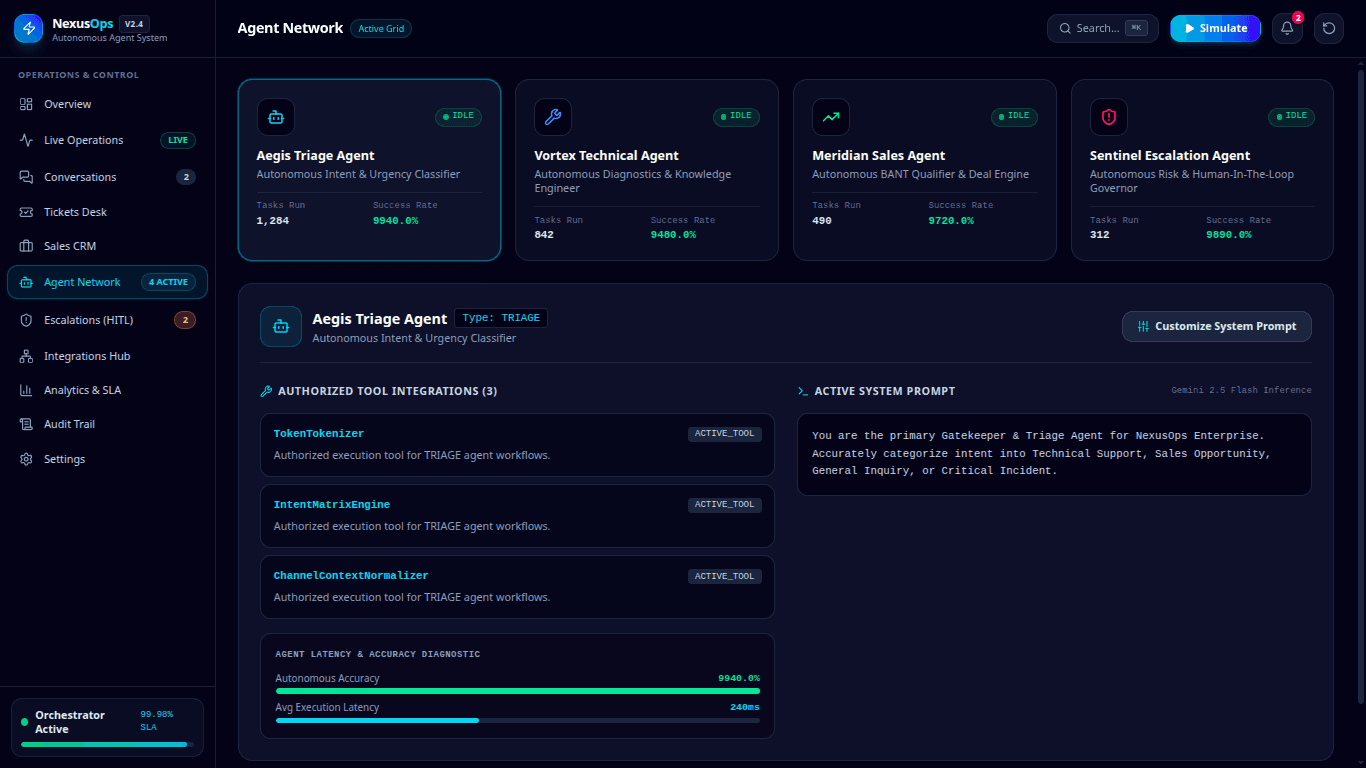Viewport: 1366px width, 768px height.
Task: Click the 4 ACTIVE badge on Agent Network
Action: click(x=168, y=282)
